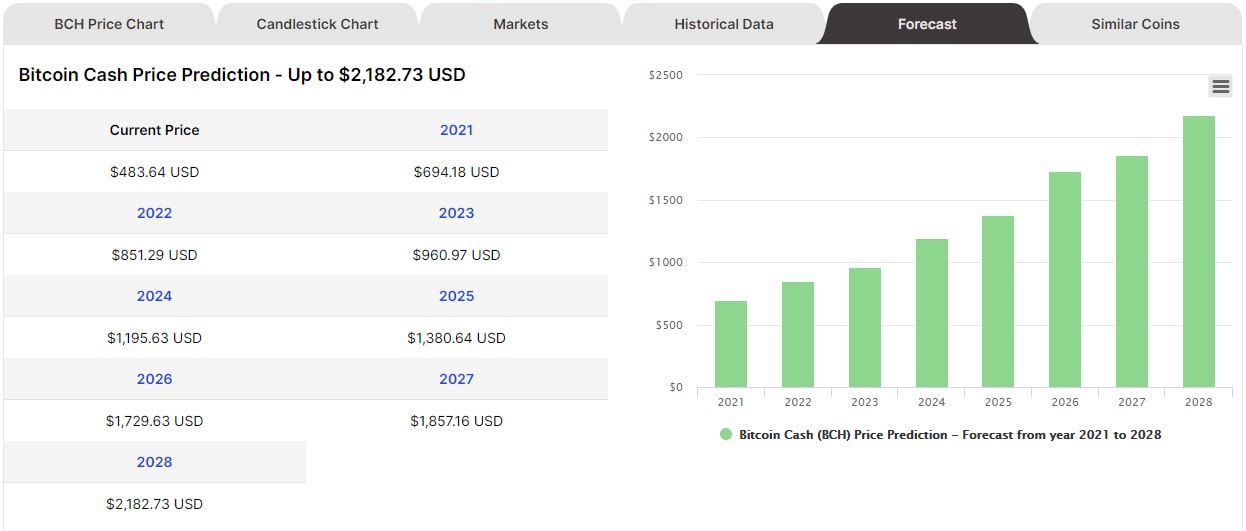Click the '2024' x-axis label under chart
Image resolution: width=1246 pixels, height=531 pixels.
tap(932, 402)
